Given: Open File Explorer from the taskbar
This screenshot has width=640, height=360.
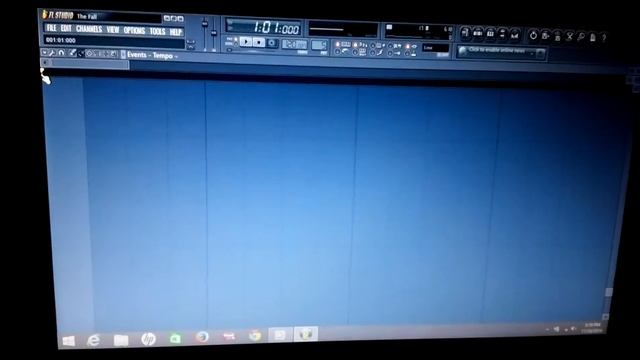Looking at the screenshot, I should click(121, 340).
